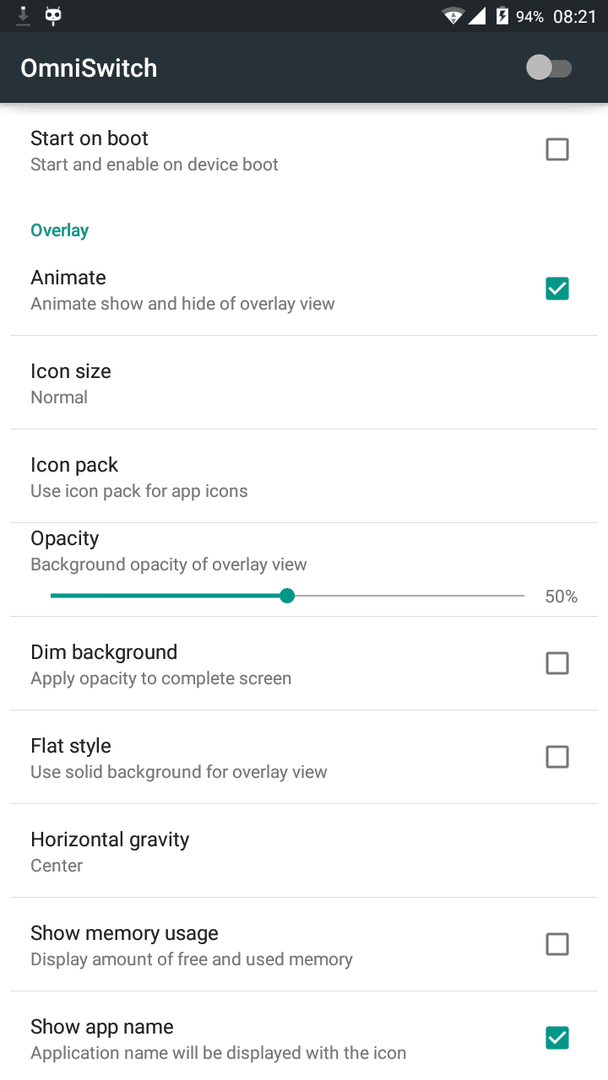Tap the battery charging icon
The width and height of the screenshot is (608, 1080).
point(502,16)
